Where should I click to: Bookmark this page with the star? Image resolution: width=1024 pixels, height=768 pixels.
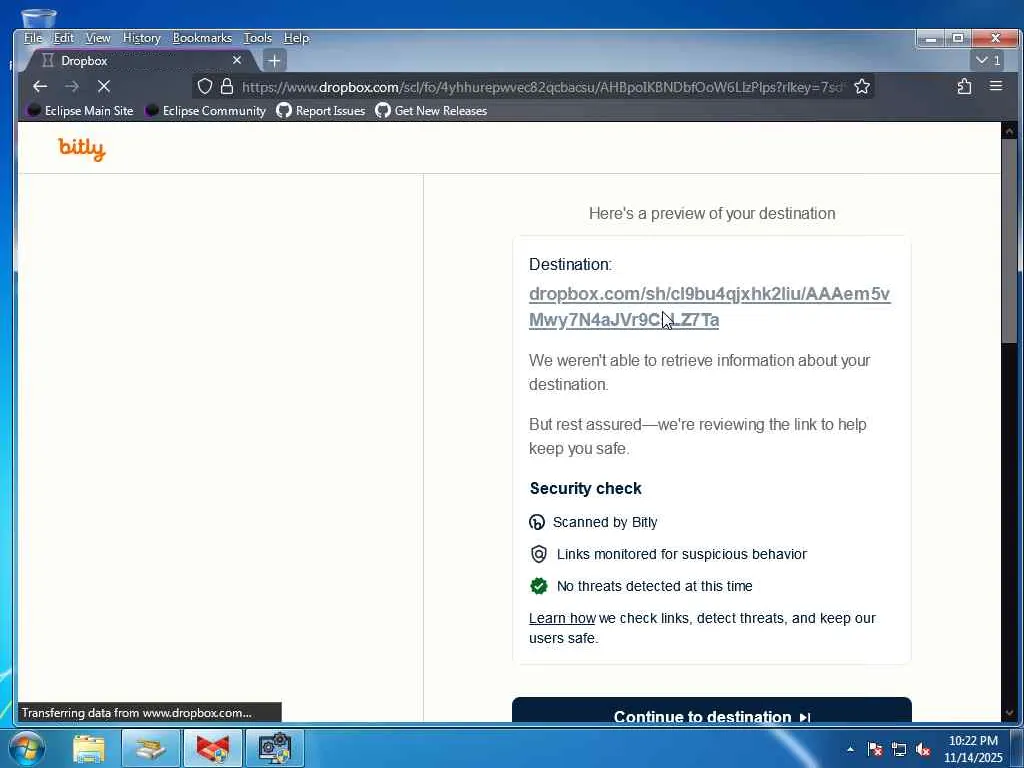coord(862,86)
